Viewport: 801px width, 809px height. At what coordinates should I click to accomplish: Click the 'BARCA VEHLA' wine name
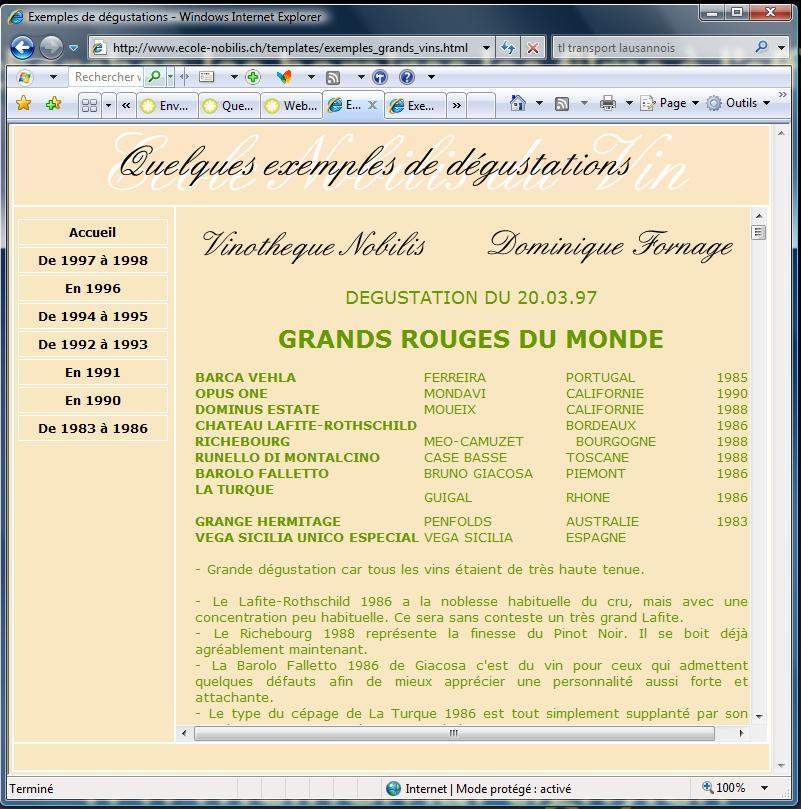(245, 377)
